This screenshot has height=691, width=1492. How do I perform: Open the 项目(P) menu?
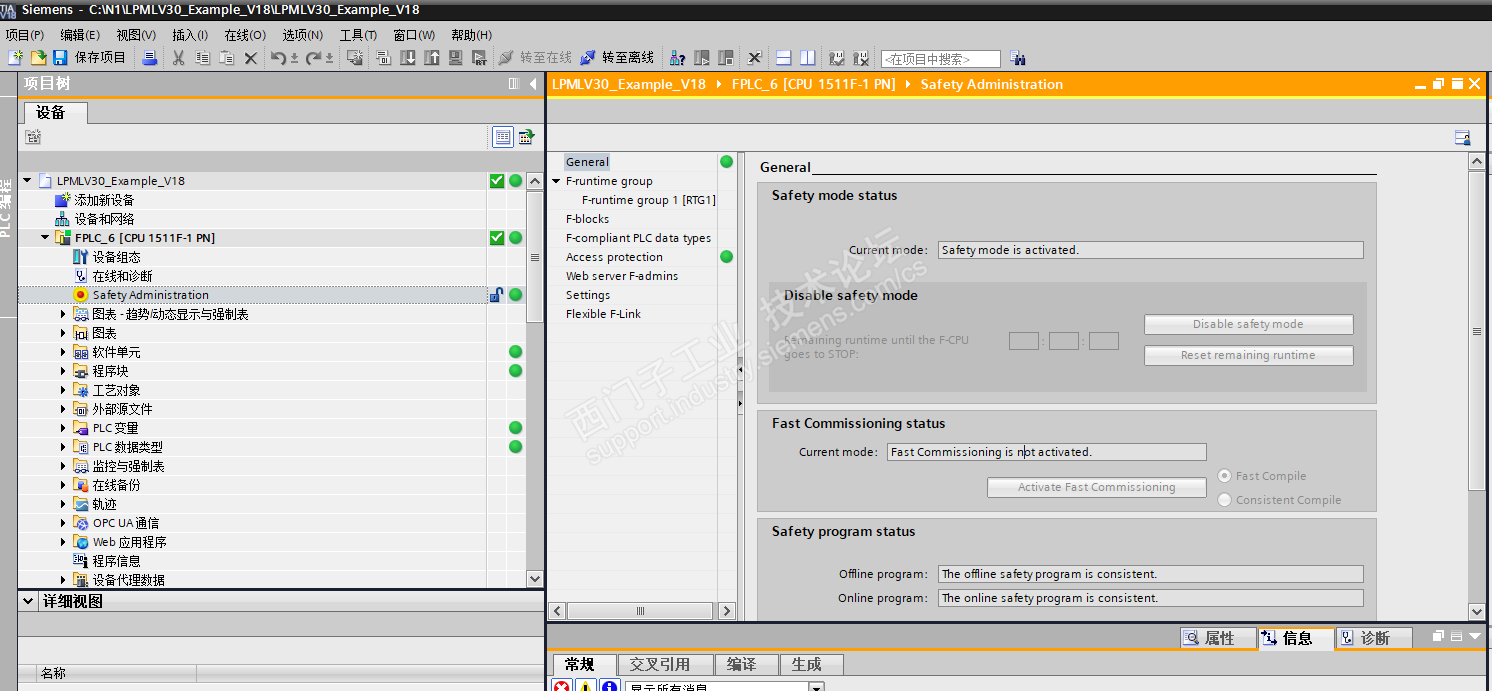tap(25, 35)
